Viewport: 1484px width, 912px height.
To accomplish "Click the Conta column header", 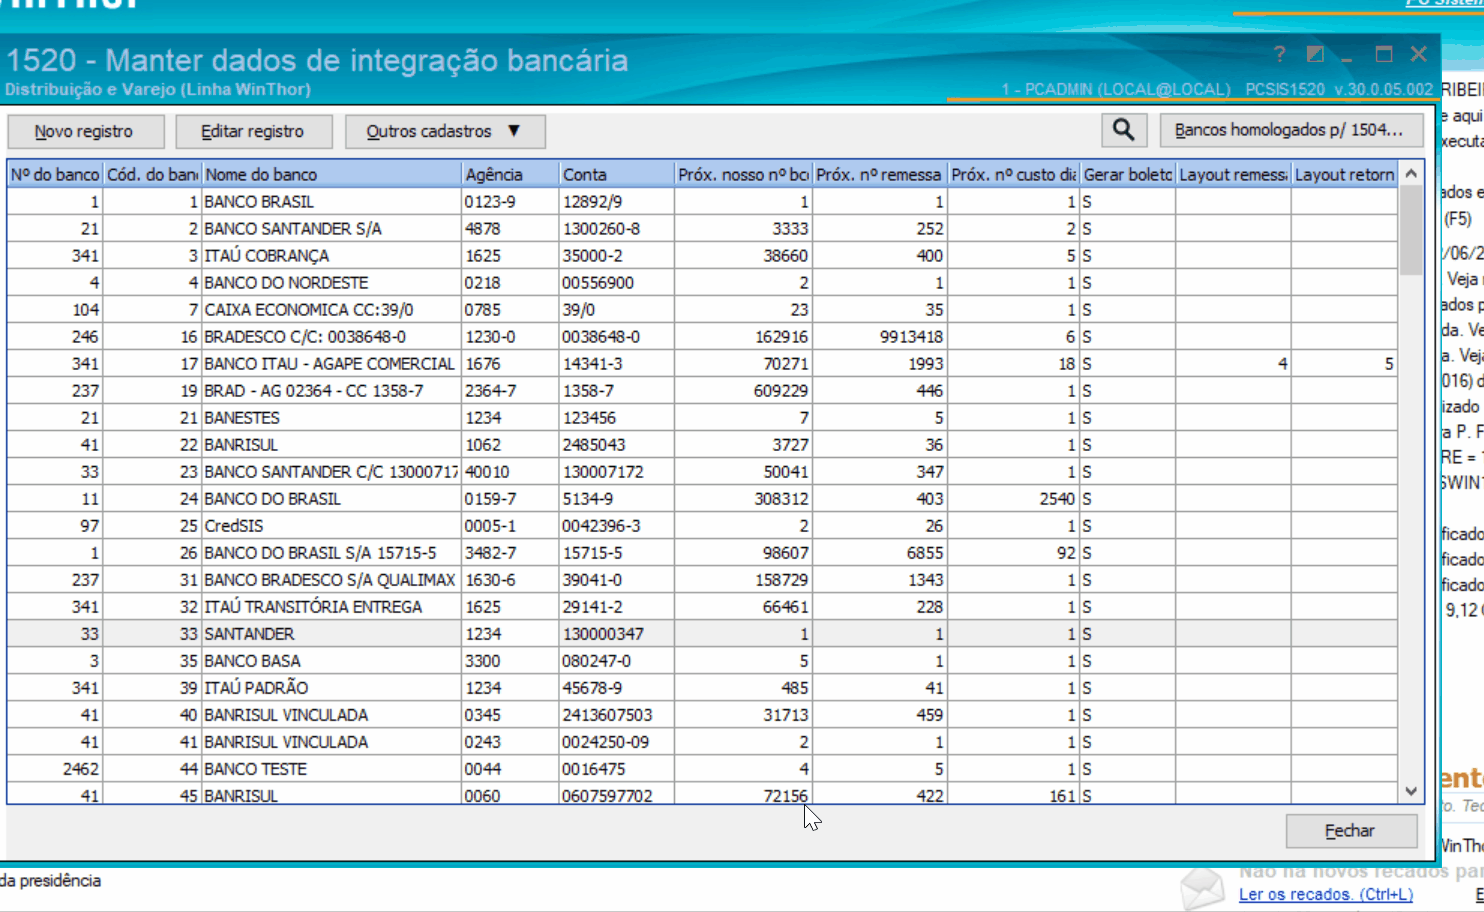I will (x=617, y=175).
